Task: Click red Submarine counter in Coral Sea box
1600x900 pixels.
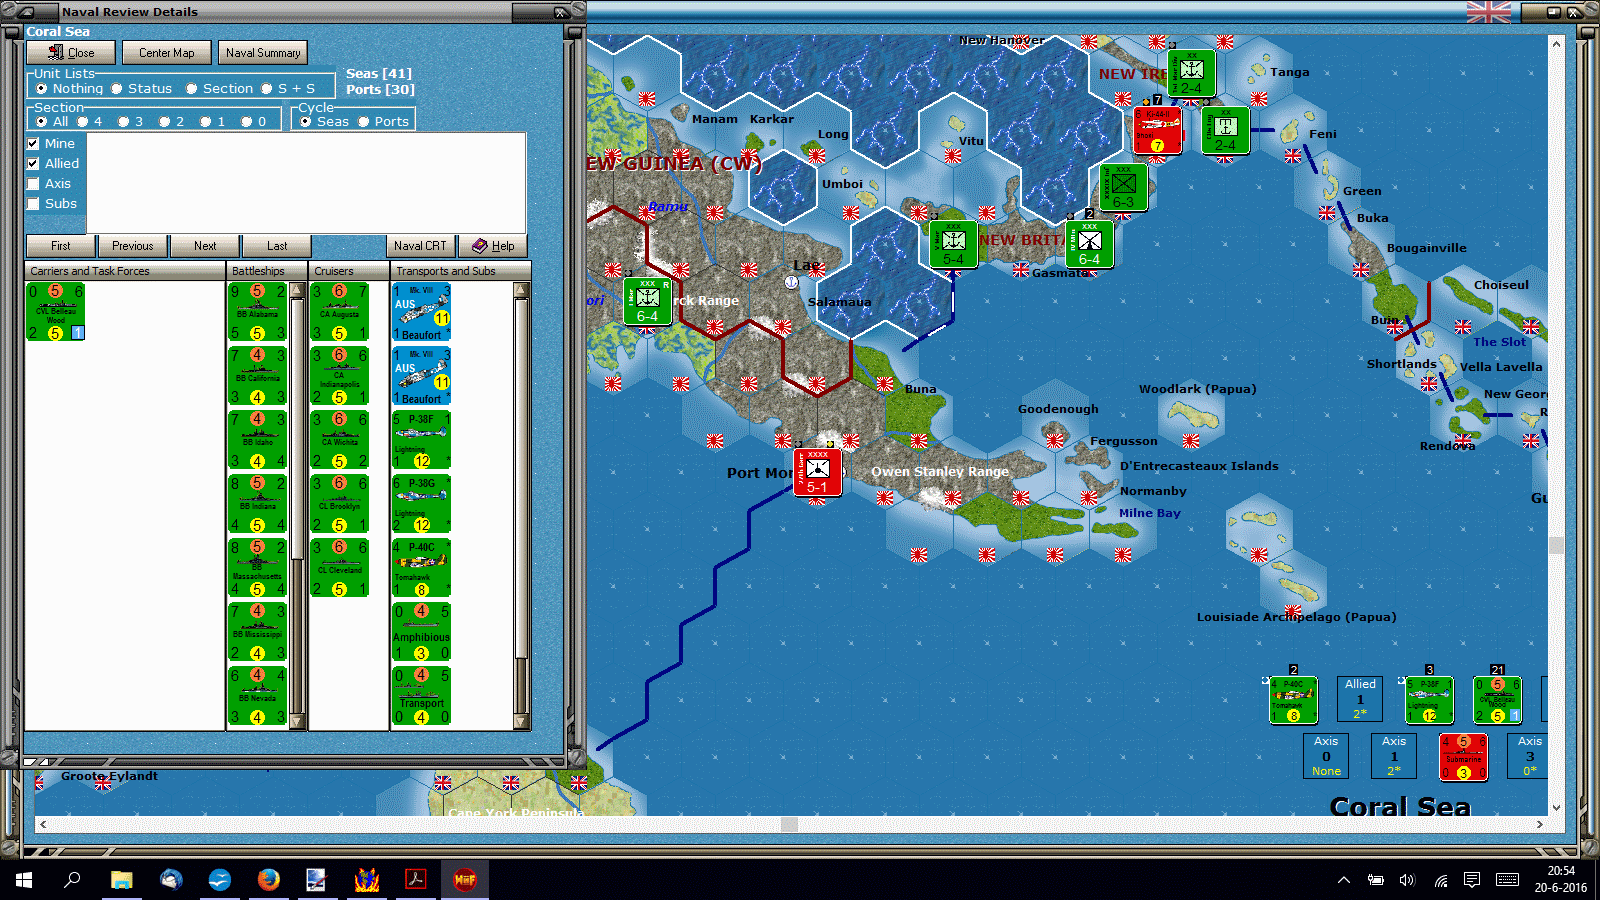Action: [1463, 757]
